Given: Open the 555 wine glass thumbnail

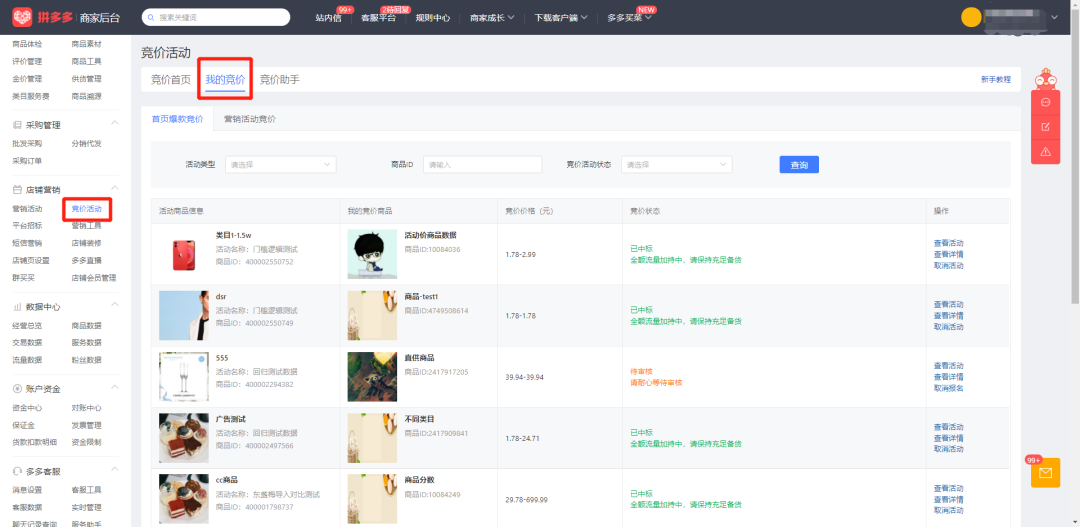Looking at the screenshot, I should (x=184, y=377).
